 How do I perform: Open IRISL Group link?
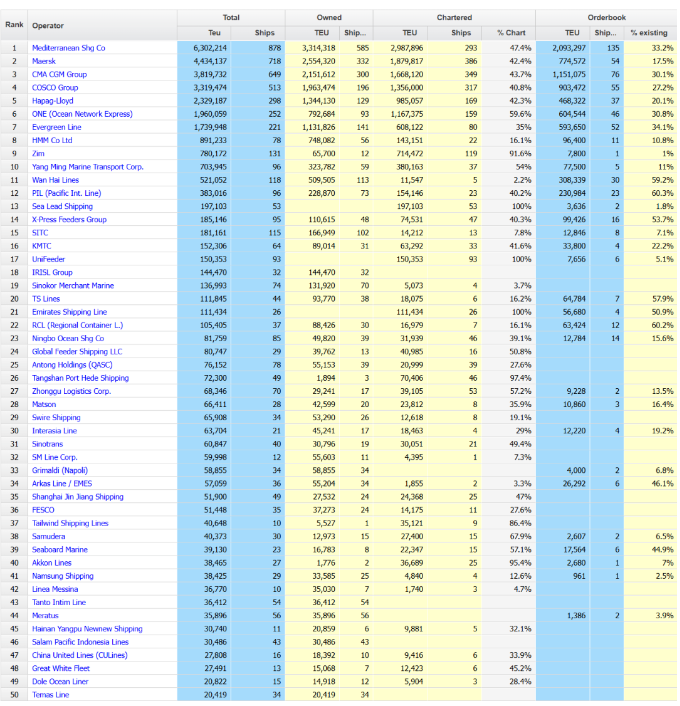(x=52, y=272)
